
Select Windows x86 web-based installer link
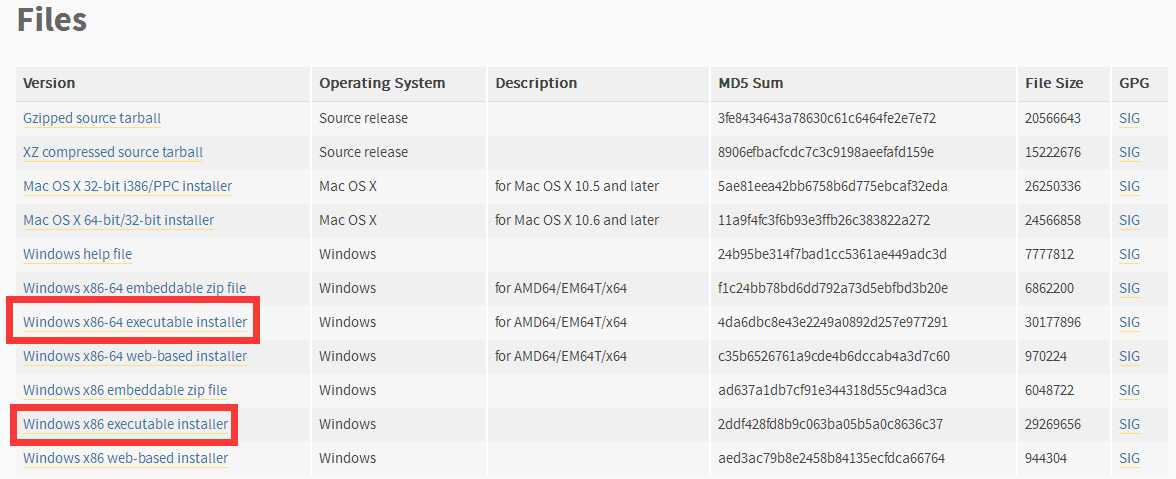pos(125,458)
